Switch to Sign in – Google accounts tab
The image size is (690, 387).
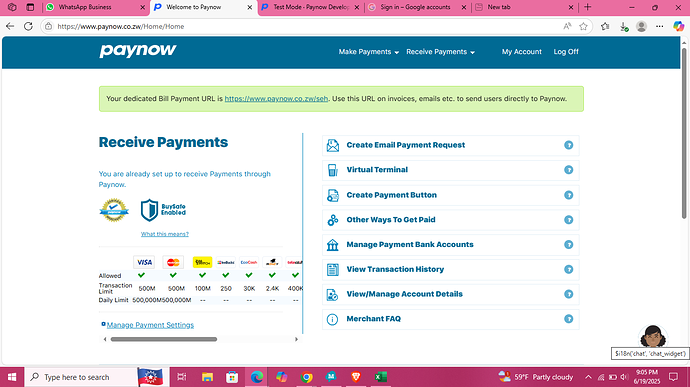pos(417,7)
